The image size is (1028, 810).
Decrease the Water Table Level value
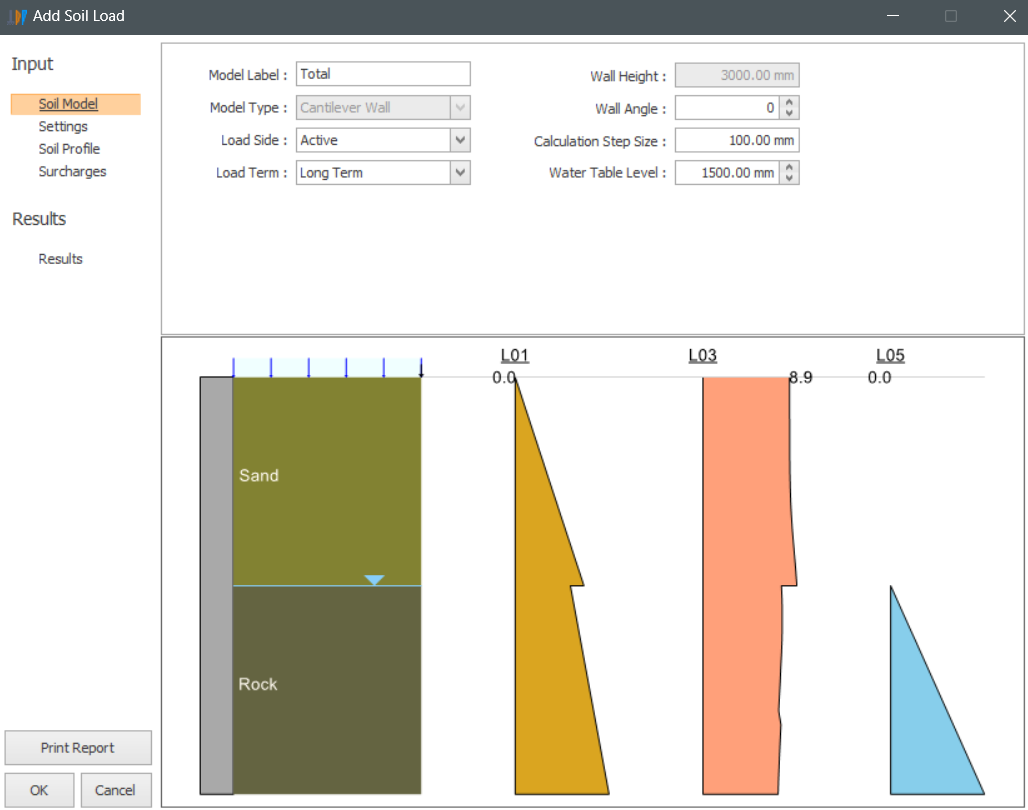(789, 178)
